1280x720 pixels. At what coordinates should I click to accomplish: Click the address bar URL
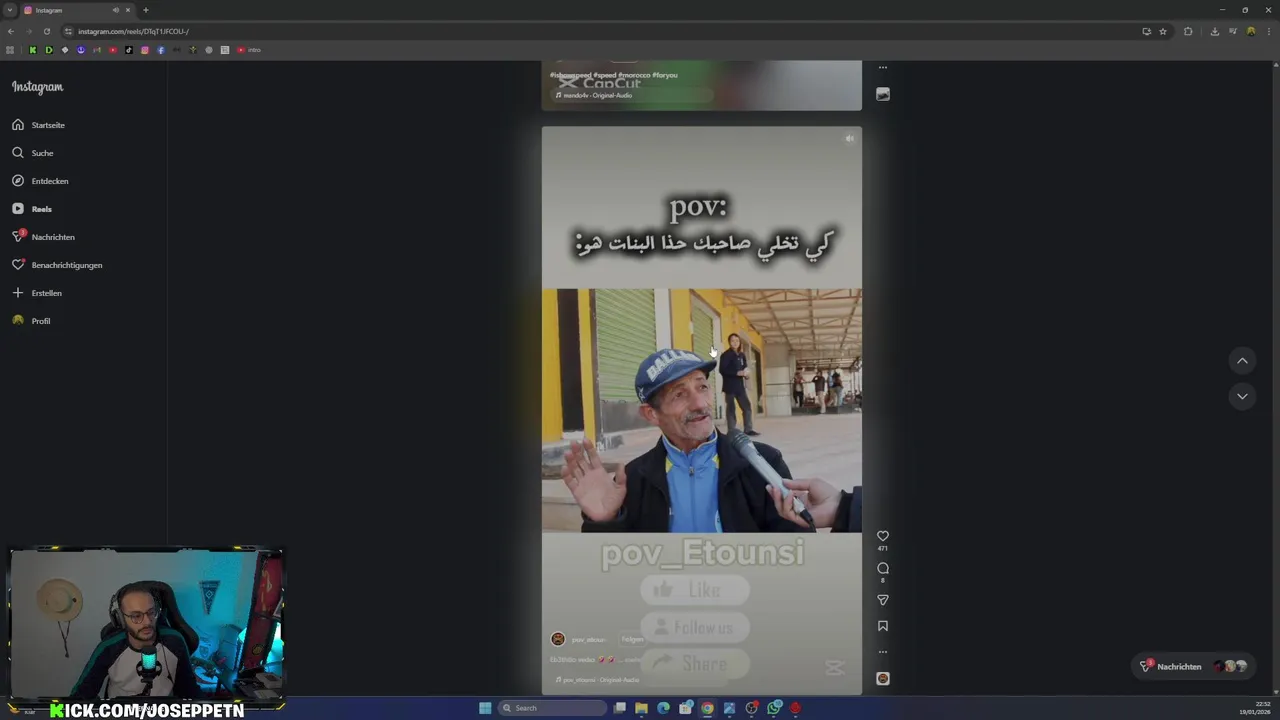[x=133, y=31]
